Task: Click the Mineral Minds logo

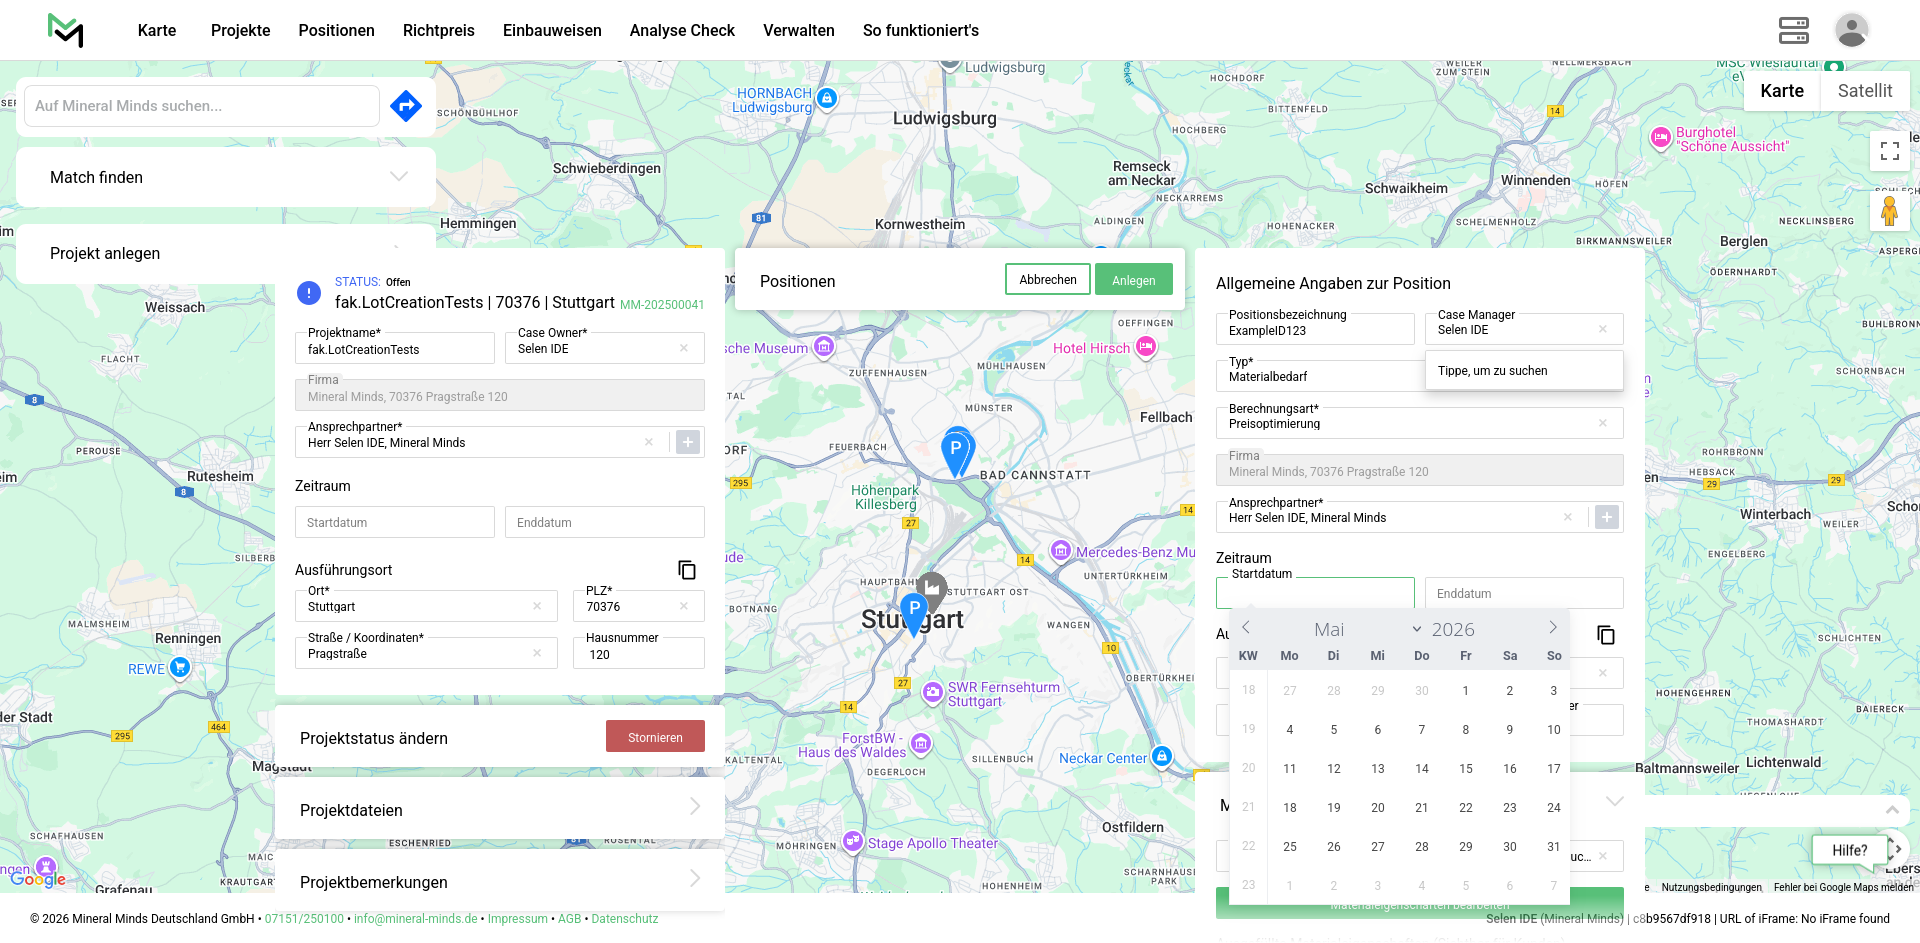Action: tap(66, 30)
